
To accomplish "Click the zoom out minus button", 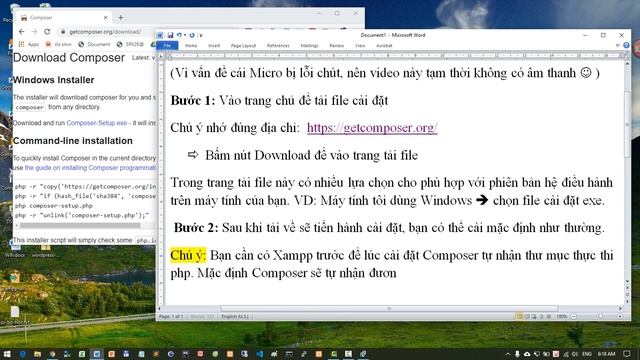I will 573,317.
